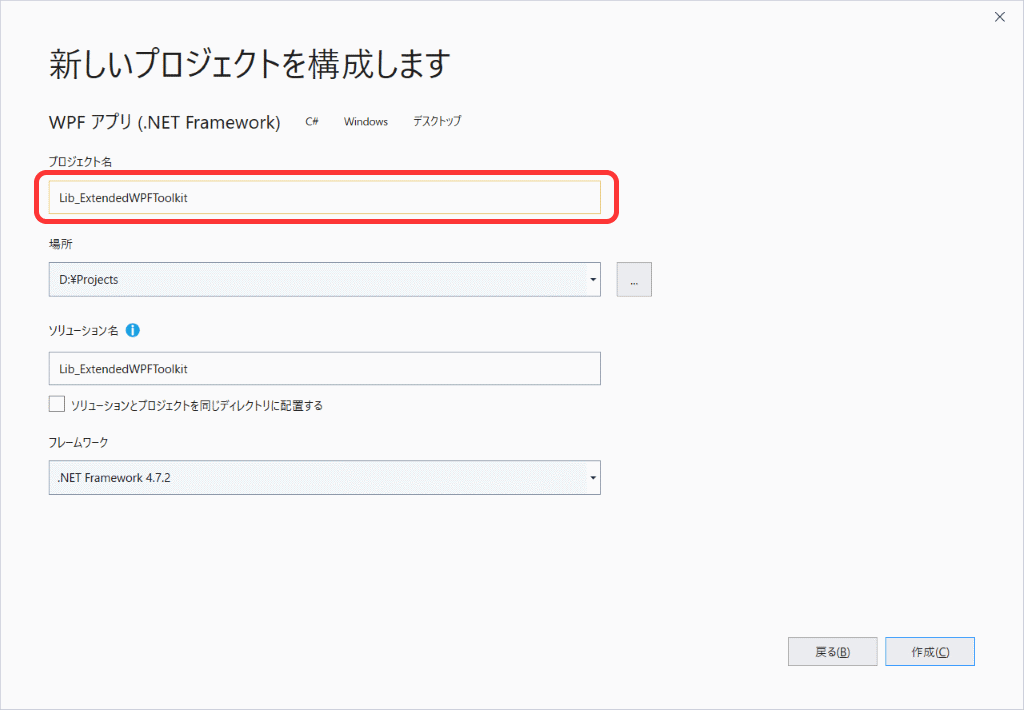Focus the project name input field

[325, 197]
